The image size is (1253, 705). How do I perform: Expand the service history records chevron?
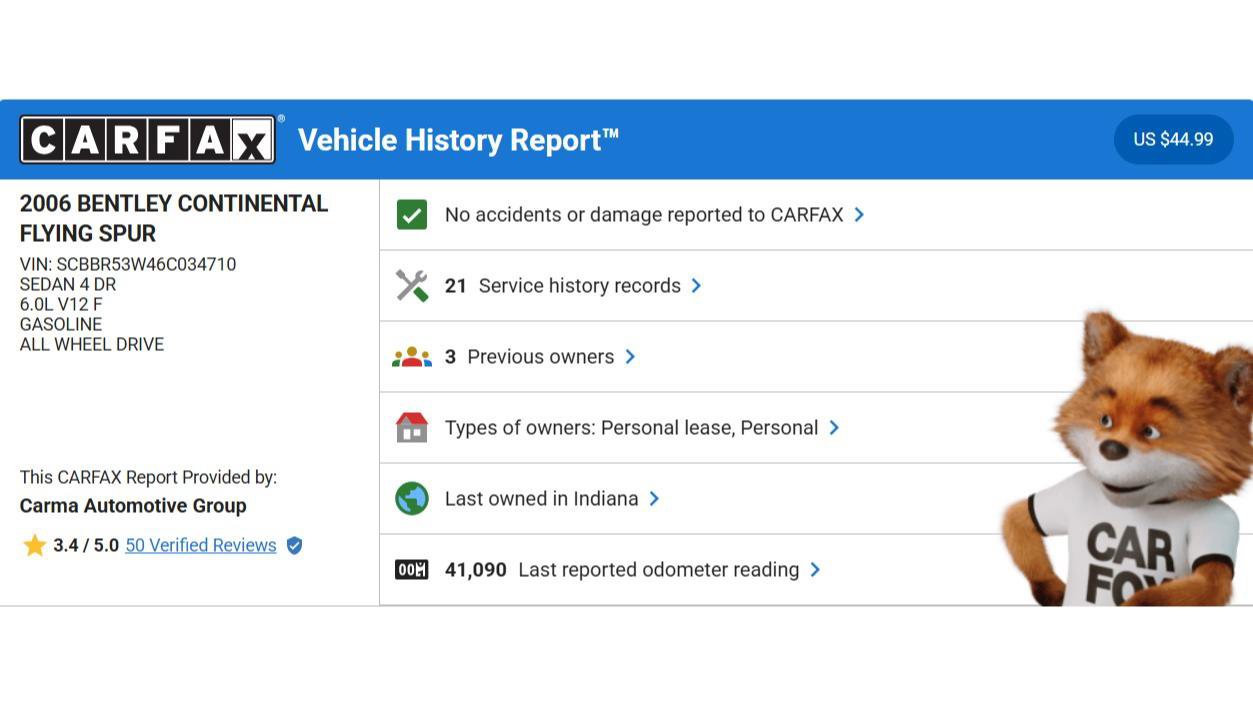pyautogui.click(x=696, y=286)
